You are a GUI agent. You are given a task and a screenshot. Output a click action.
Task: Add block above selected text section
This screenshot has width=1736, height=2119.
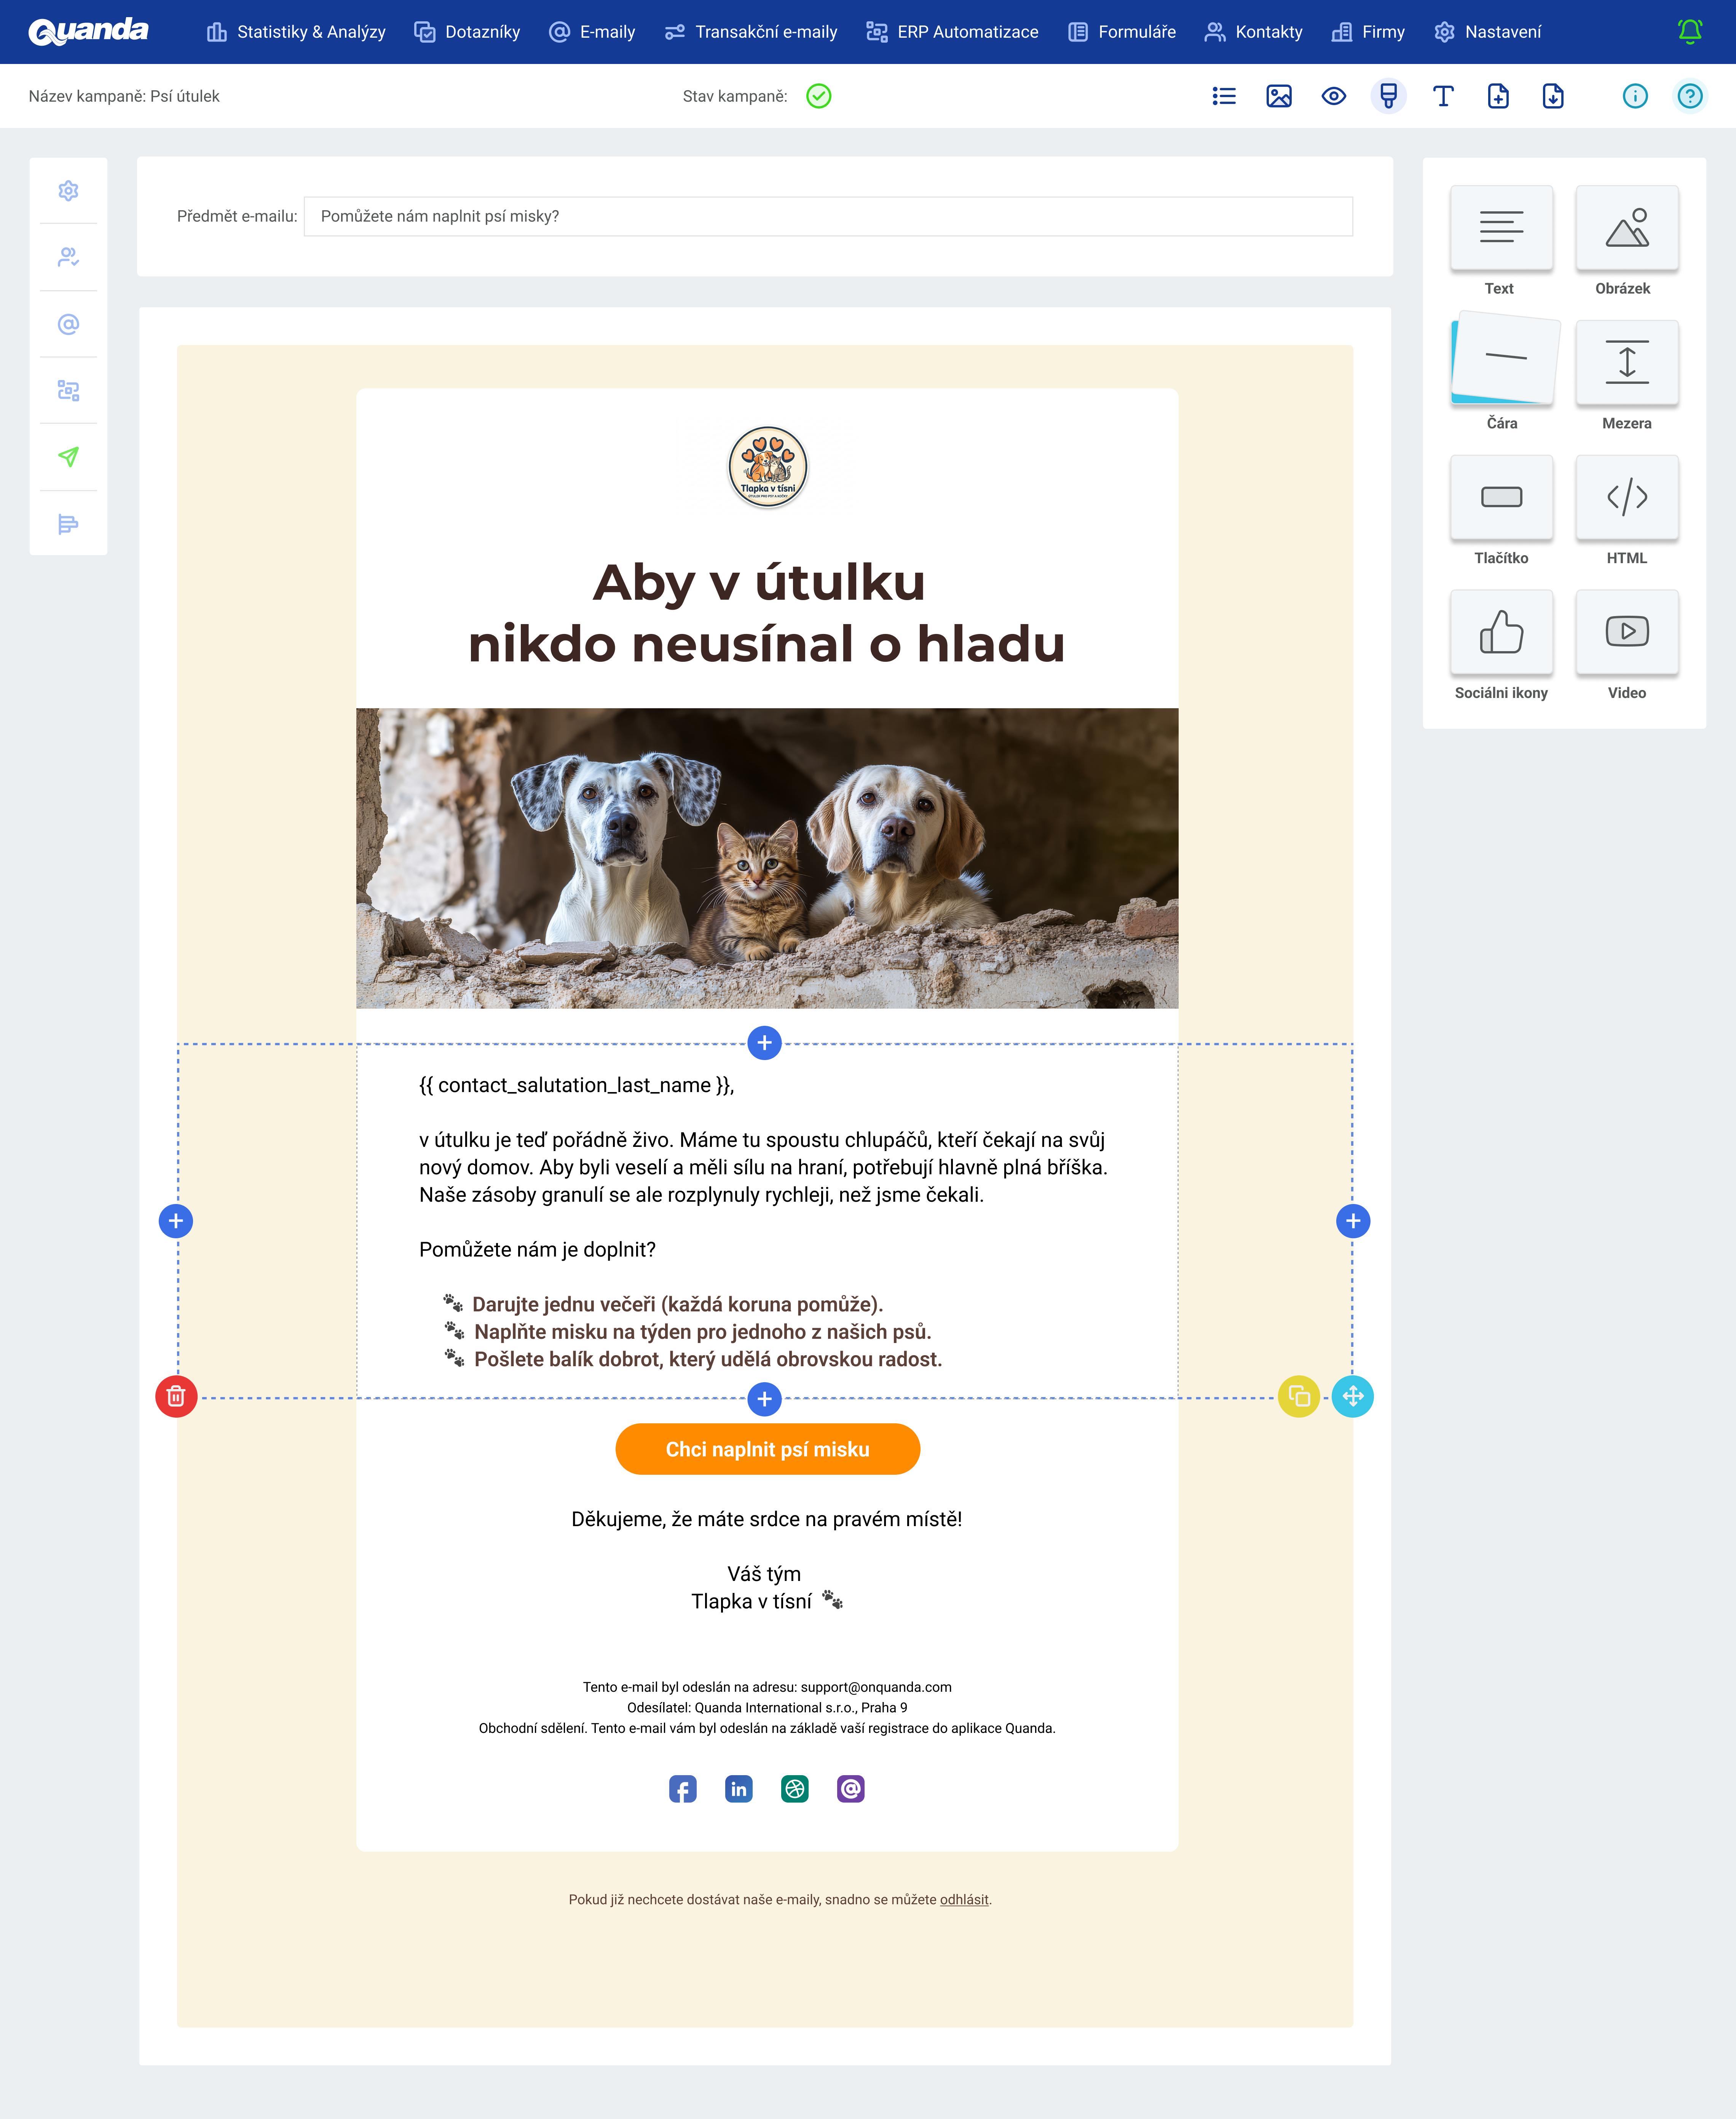click(x=765, y=1043)
